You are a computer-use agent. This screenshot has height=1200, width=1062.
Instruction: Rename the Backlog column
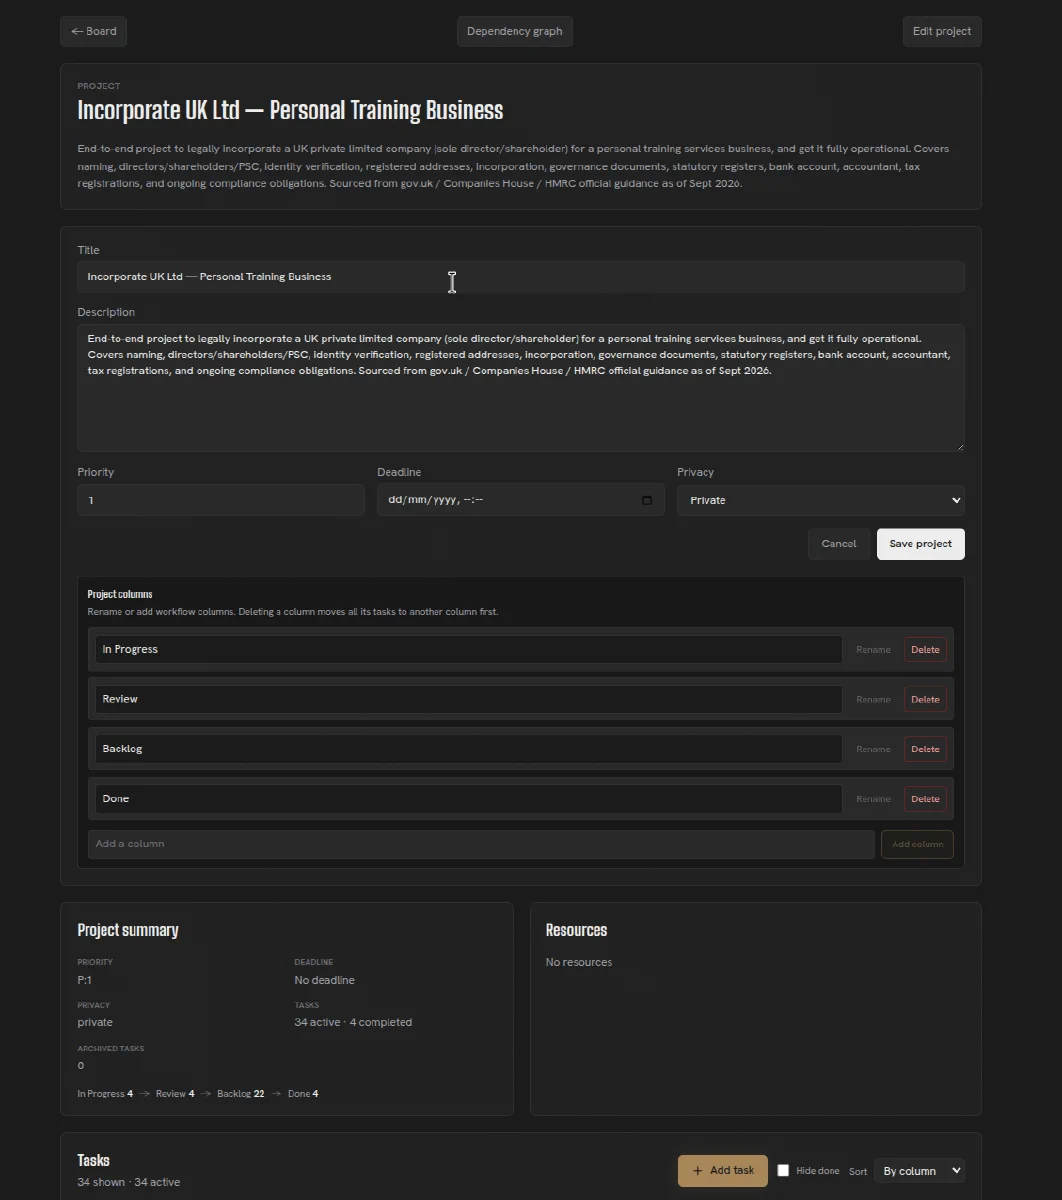coord(873,749)
